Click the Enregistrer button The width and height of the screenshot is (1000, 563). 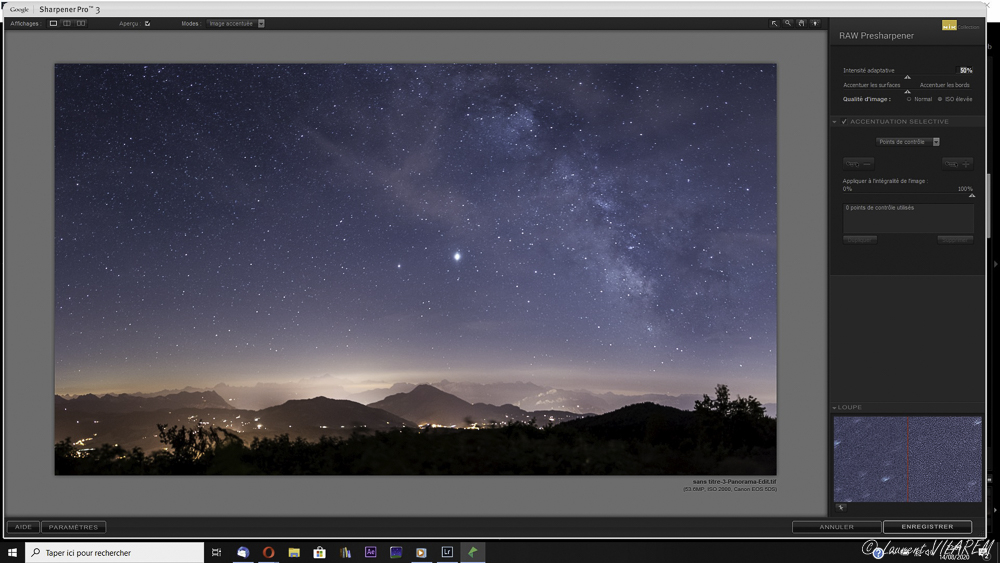click(927, 527)
